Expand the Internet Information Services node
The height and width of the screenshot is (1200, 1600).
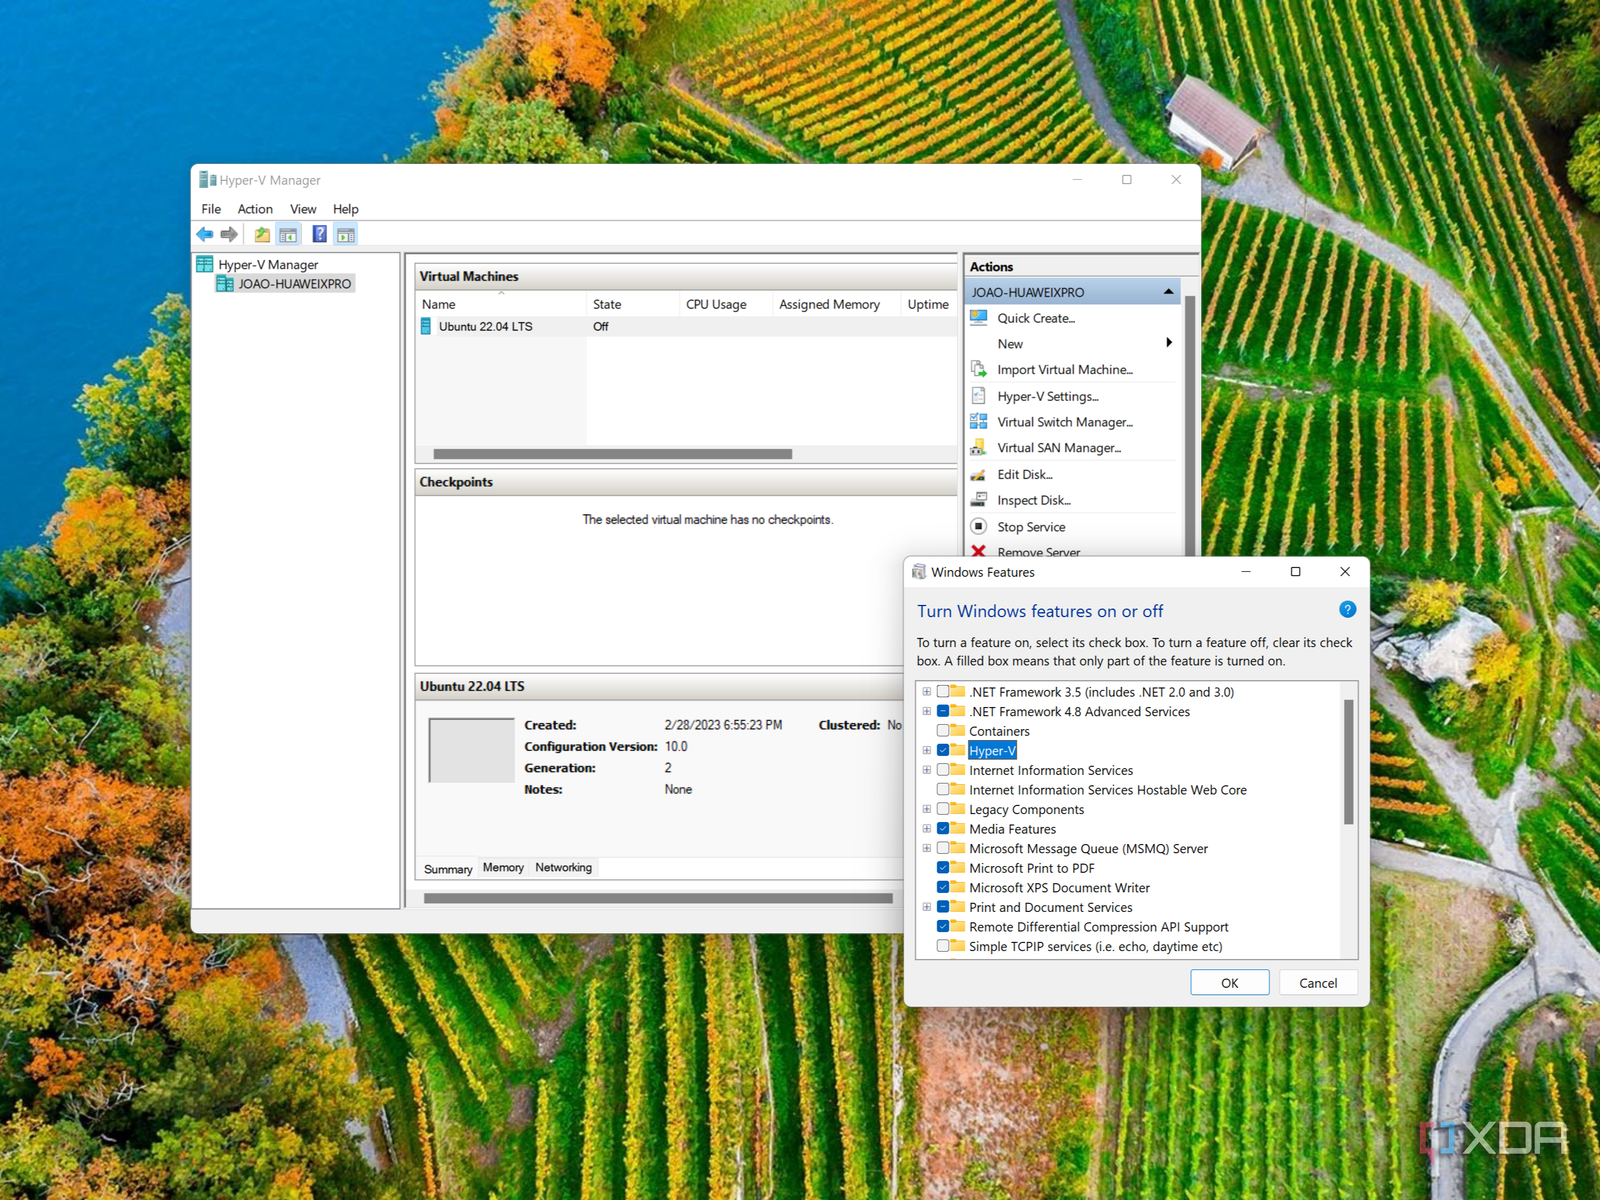[x=927, y=770]
